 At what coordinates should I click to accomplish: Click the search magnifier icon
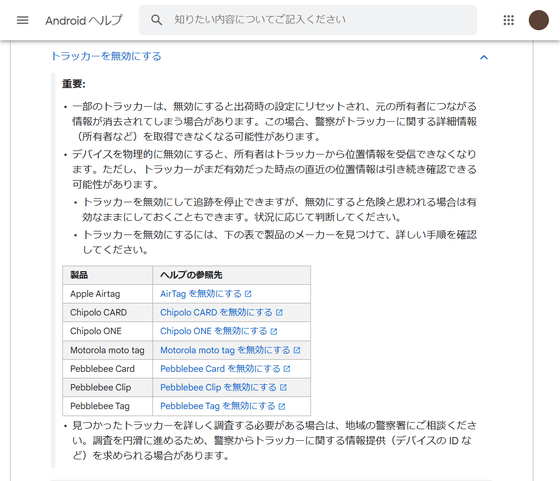(156, 20)
